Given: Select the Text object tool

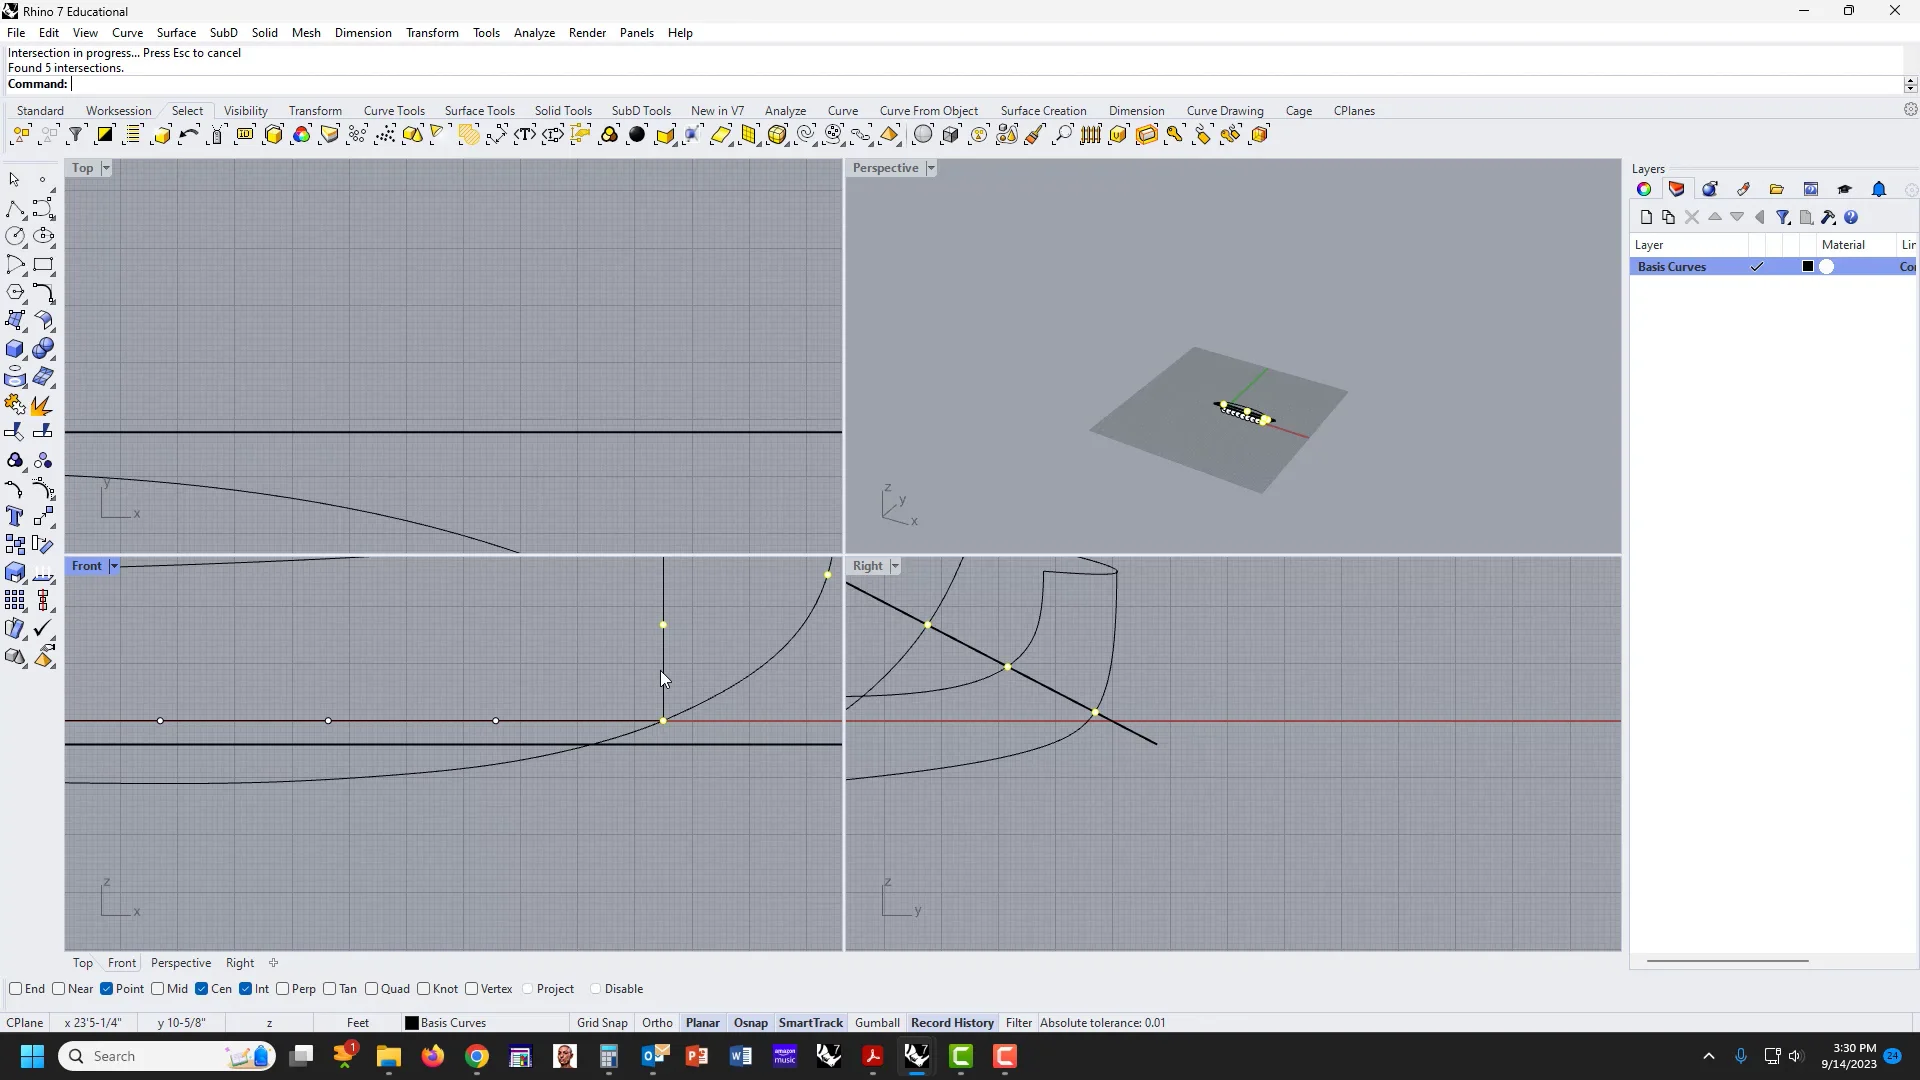Looking at the screenshot, I should [x=15, y=517].
